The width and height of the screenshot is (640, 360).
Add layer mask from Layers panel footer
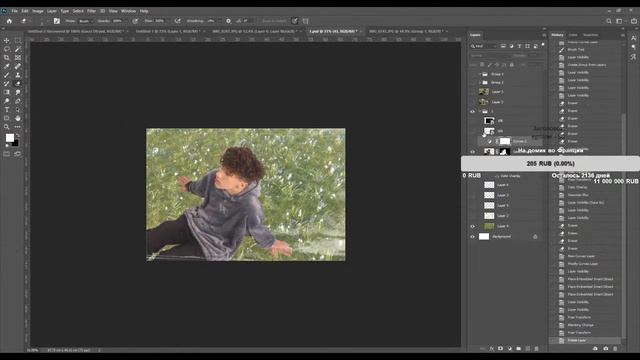tap(500, 349)
